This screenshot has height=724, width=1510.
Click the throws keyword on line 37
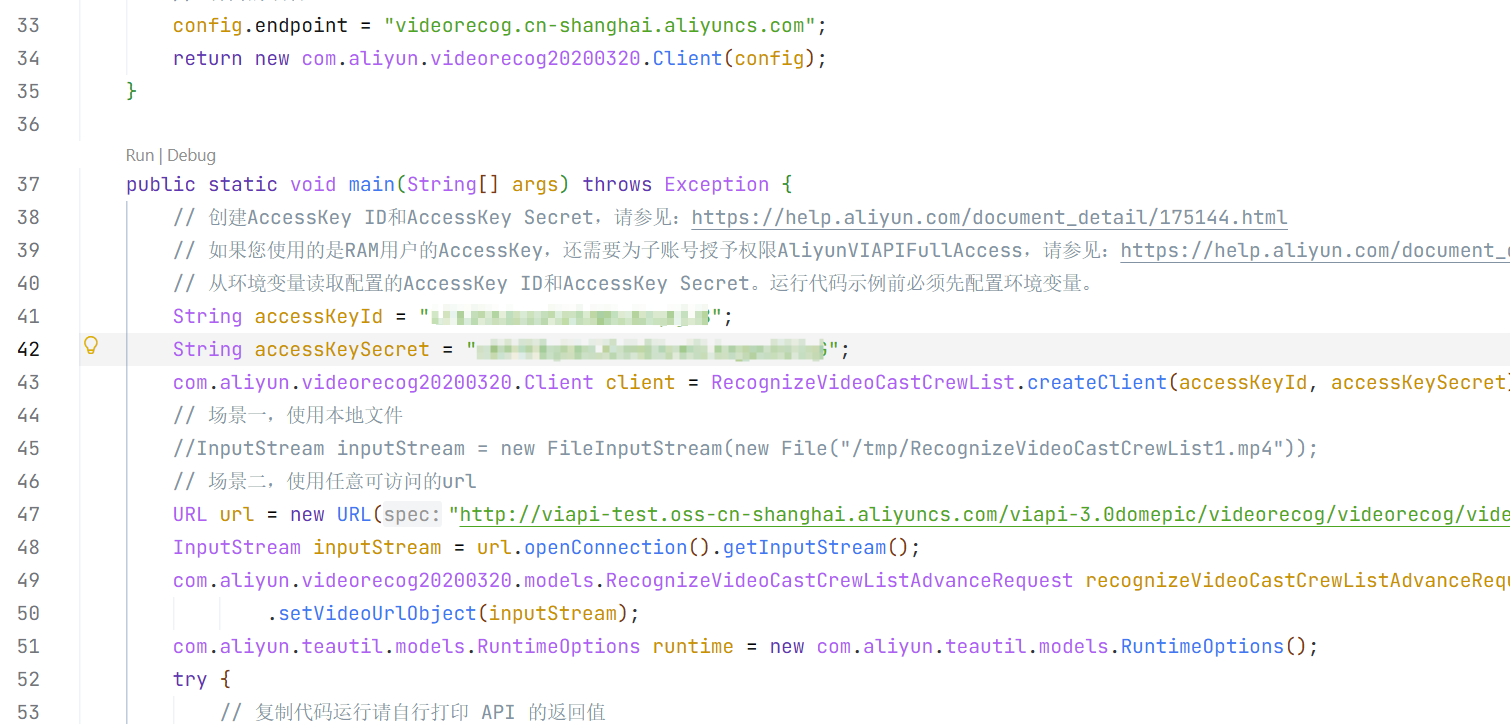click(617, 184)
